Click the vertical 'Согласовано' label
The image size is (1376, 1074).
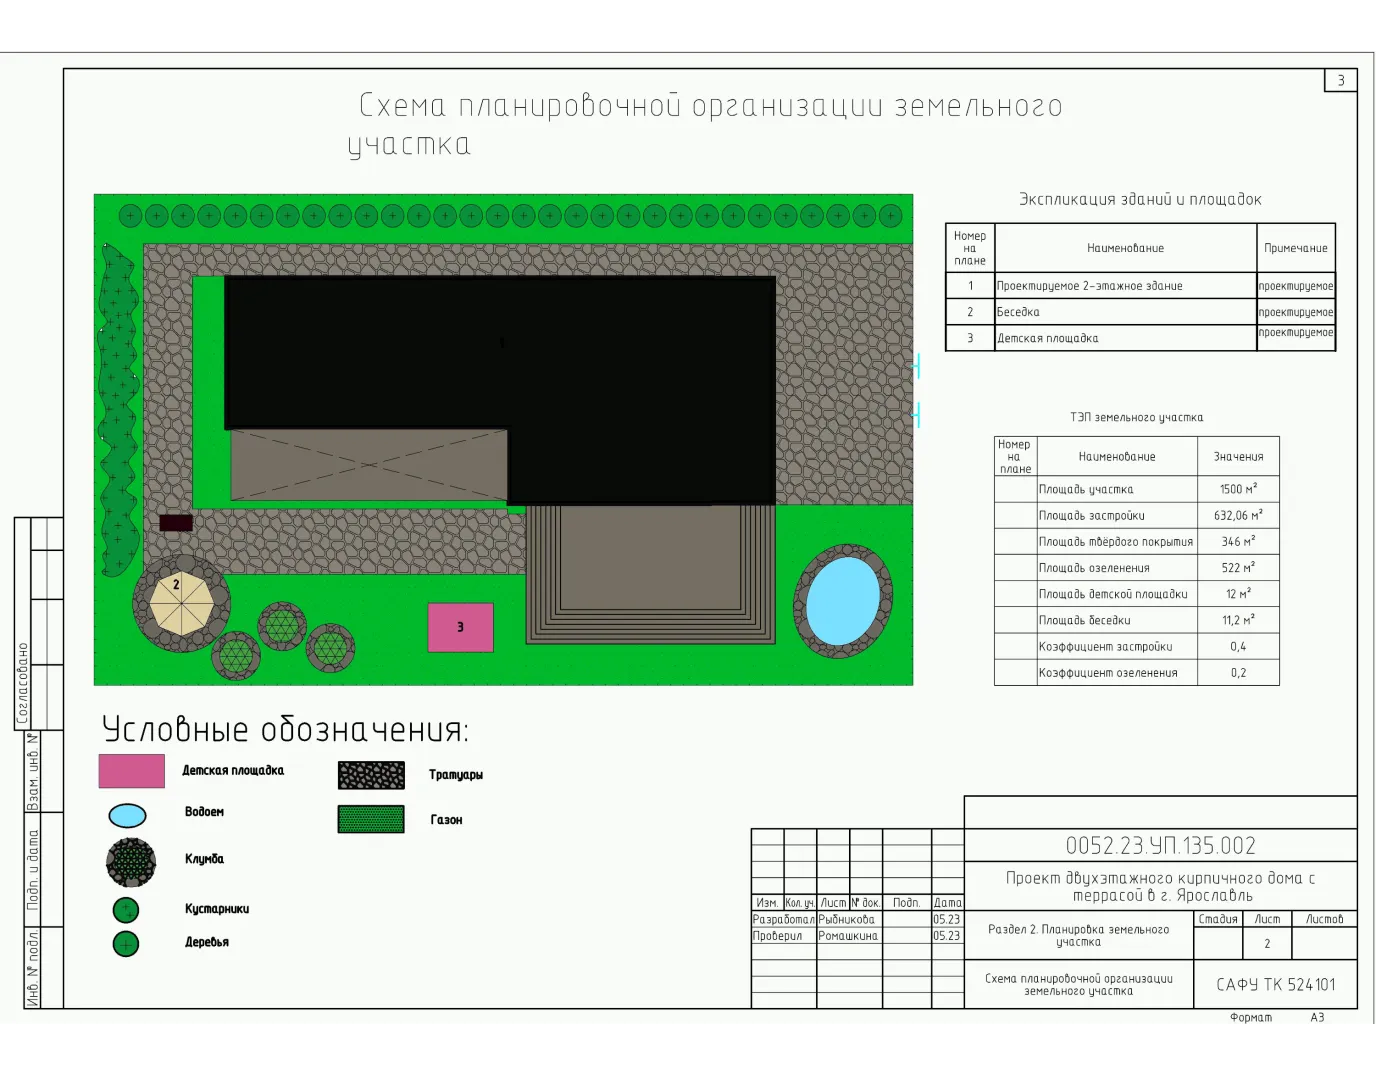tap(22, 683)
